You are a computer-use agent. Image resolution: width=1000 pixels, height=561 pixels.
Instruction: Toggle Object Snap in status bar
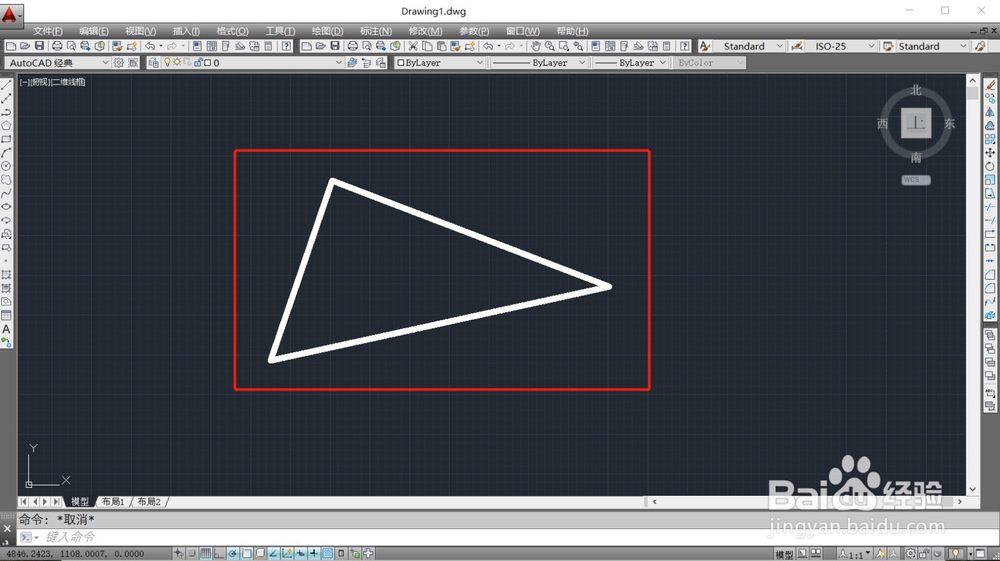pyautogui.click(x=246, y=553)
